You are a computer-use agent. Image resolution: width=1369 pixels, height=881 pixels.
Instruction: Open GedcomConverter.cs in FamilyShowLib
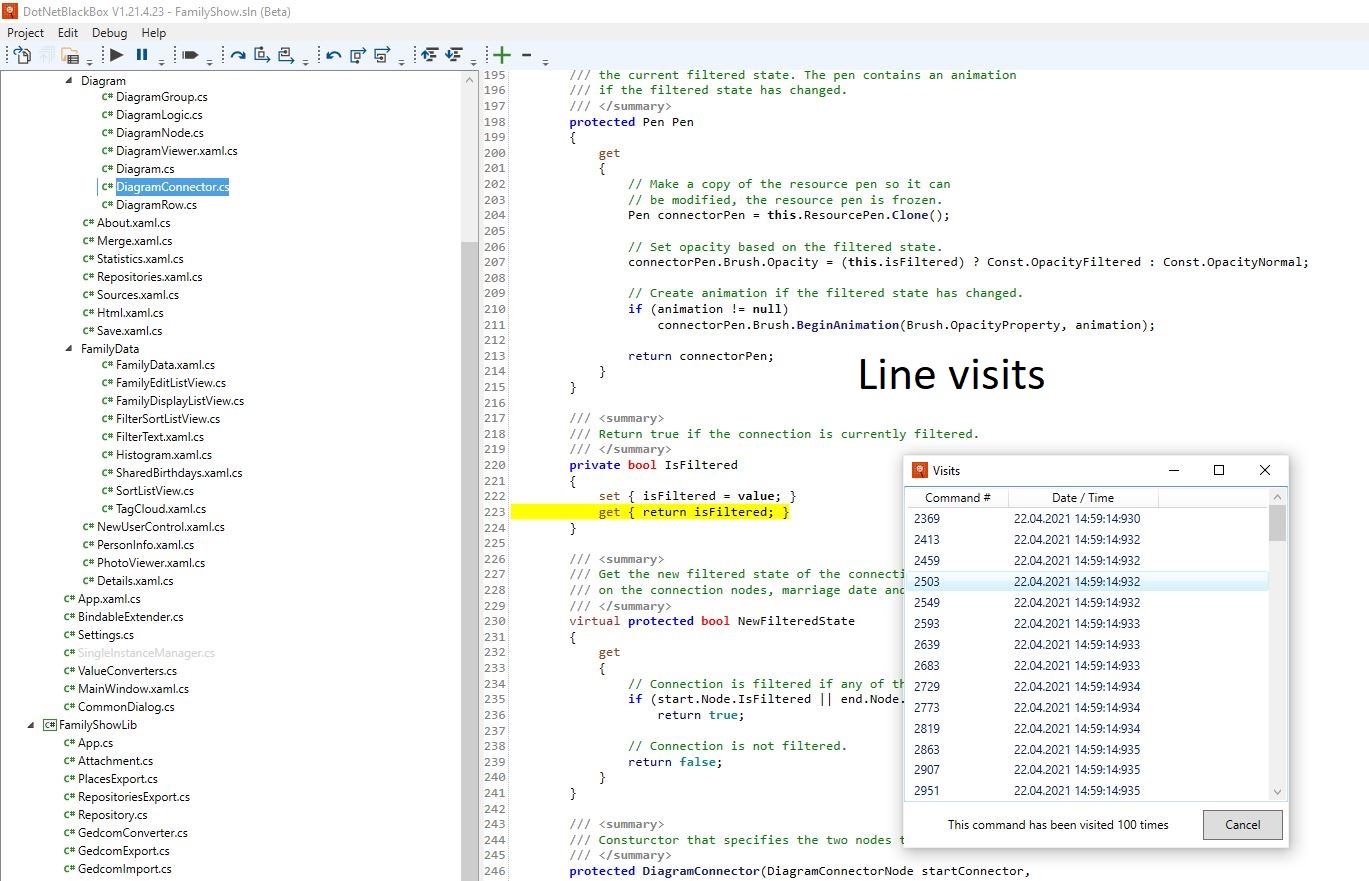point(132,833)
